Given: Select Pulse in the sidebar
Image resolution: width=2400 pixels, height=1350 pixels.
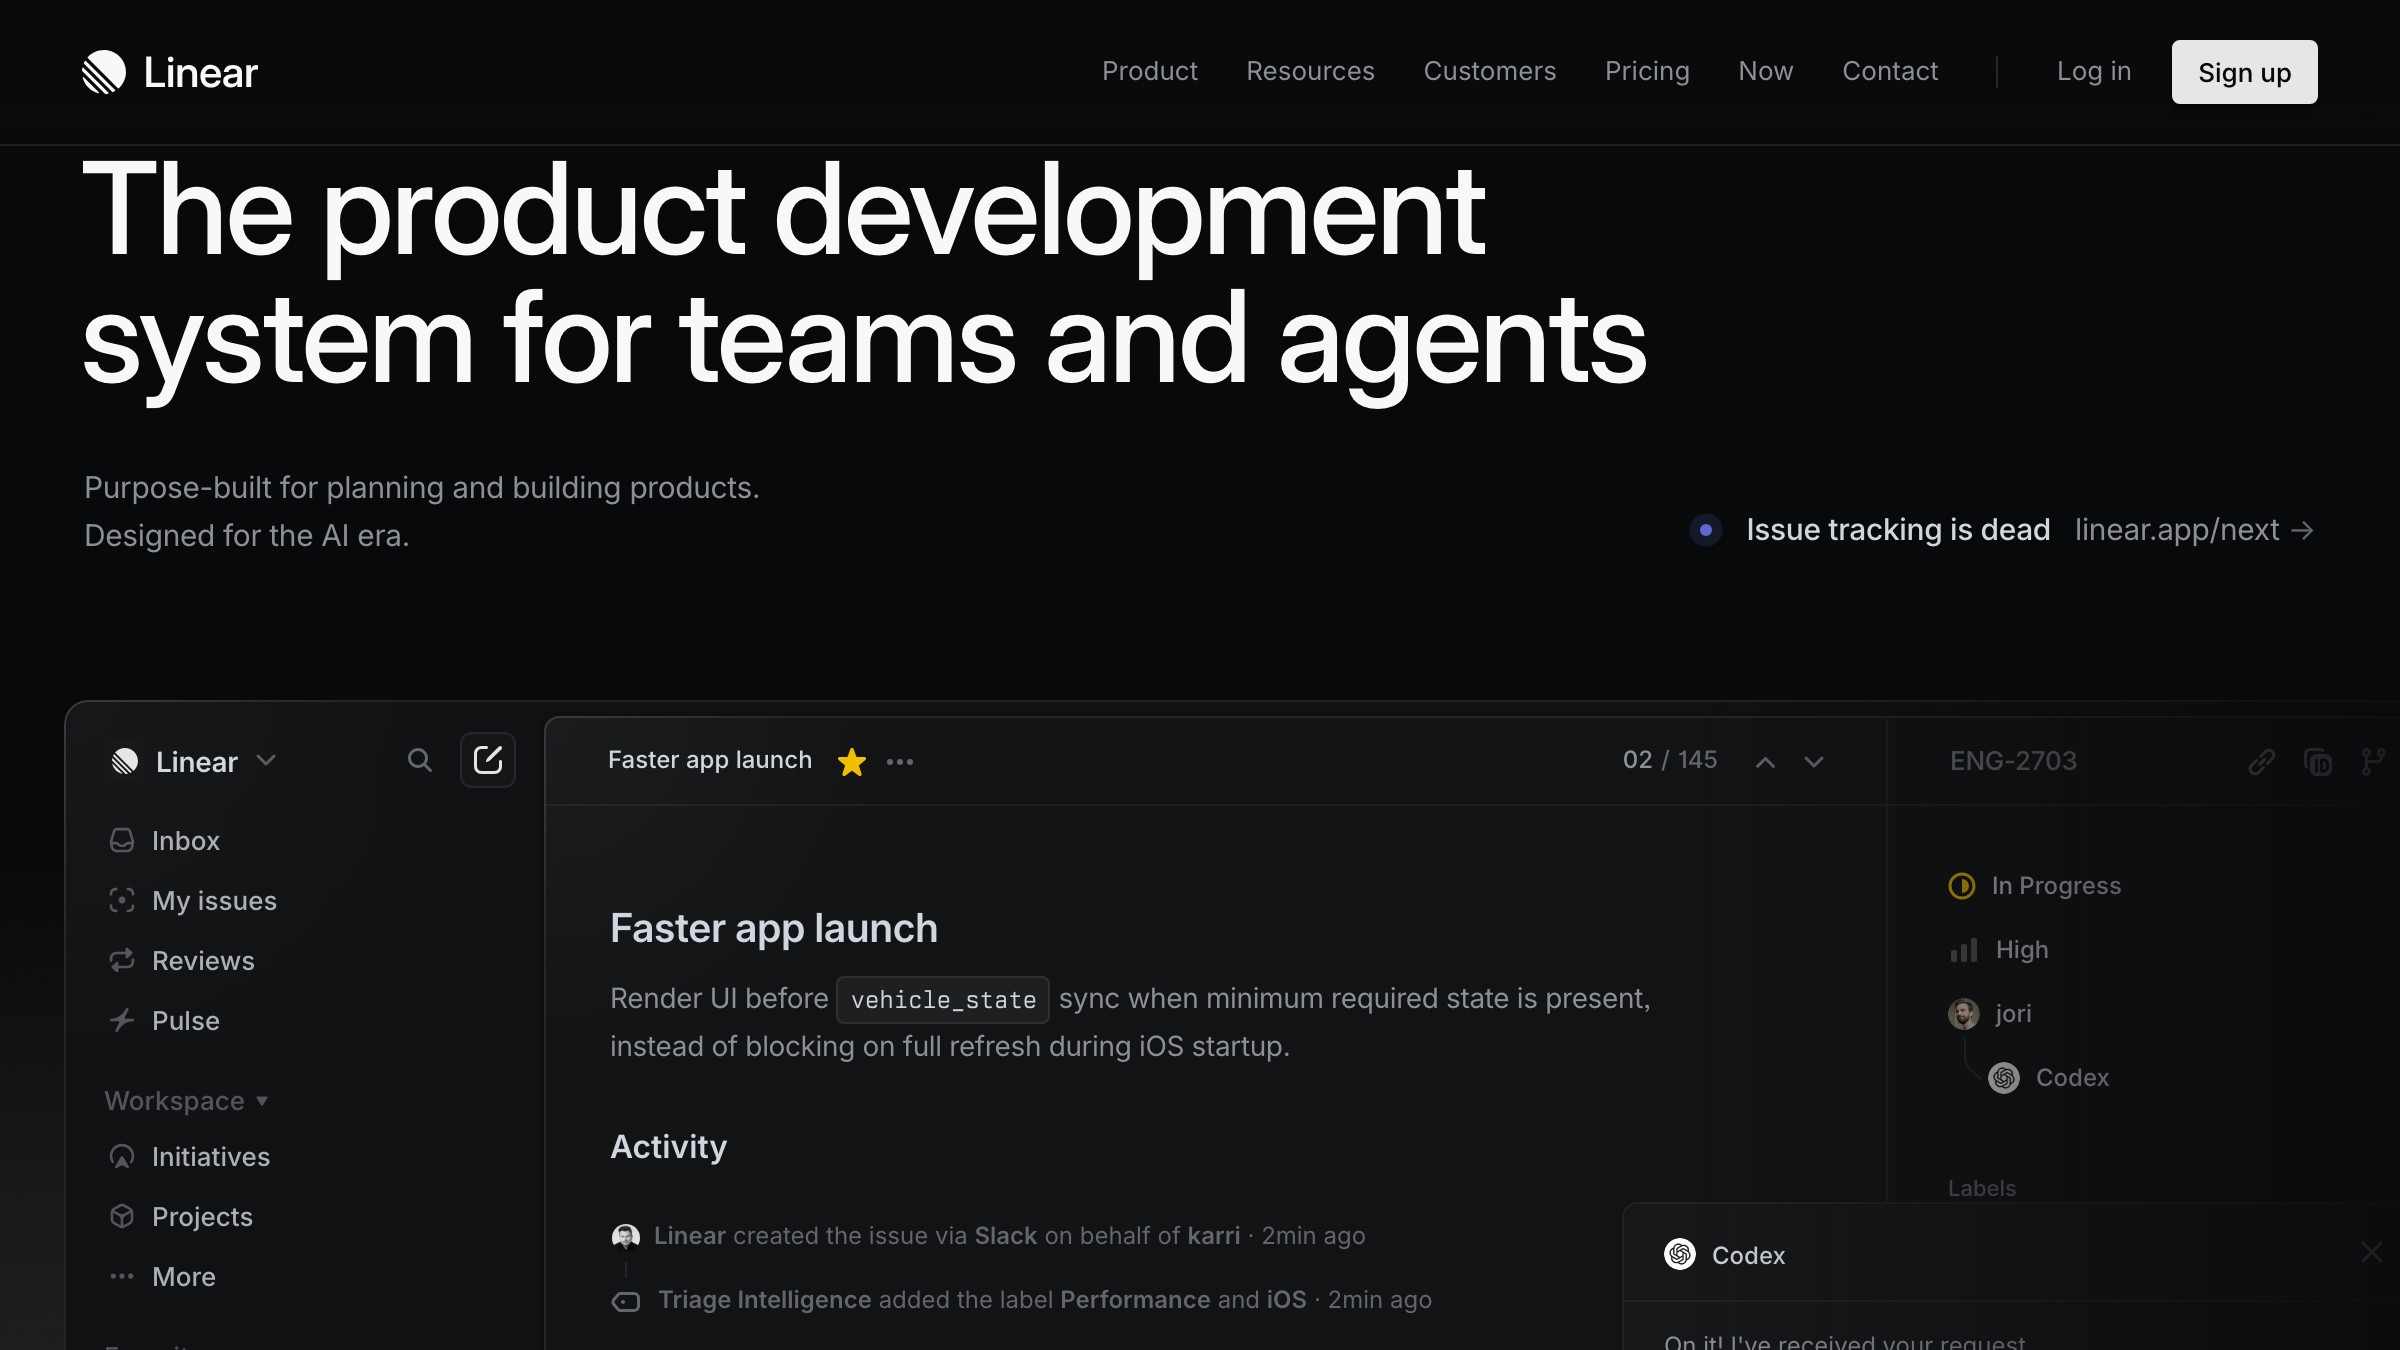Looking at the screenshot, I should 185,1020.
